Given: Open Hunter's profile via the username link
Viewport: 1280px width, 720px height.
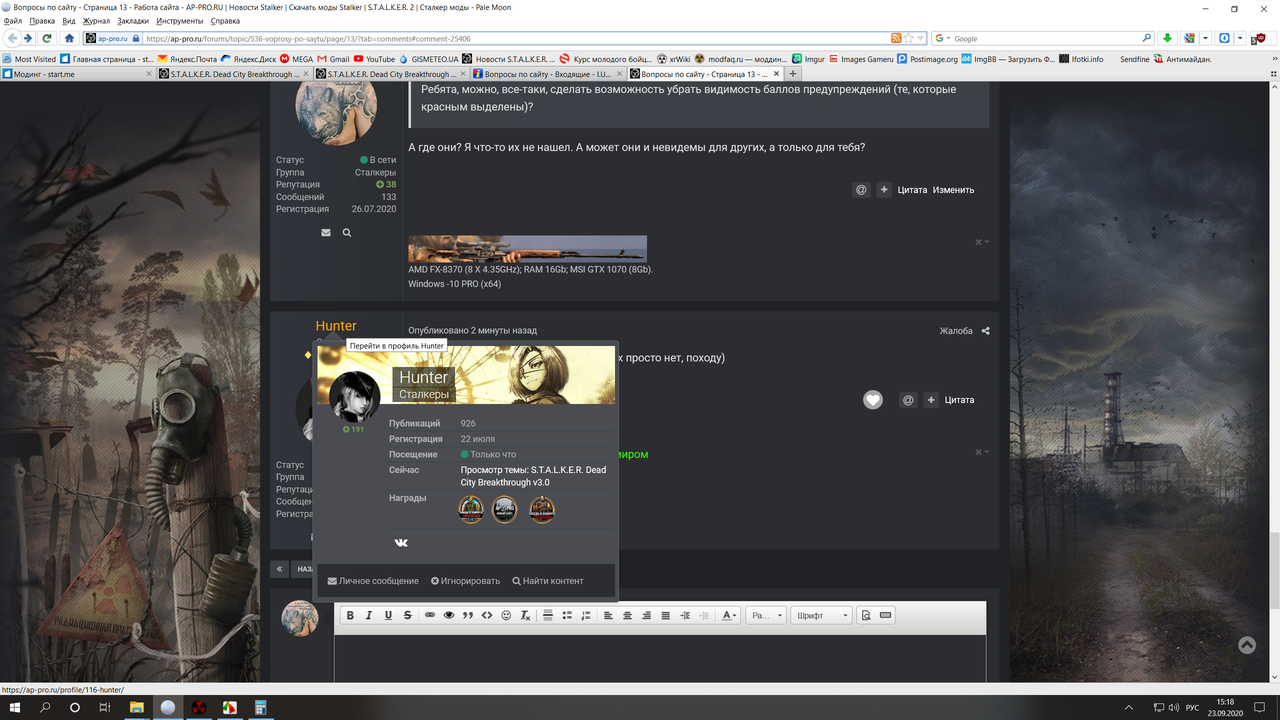Looking at the screenshot, I should point(336,326).
